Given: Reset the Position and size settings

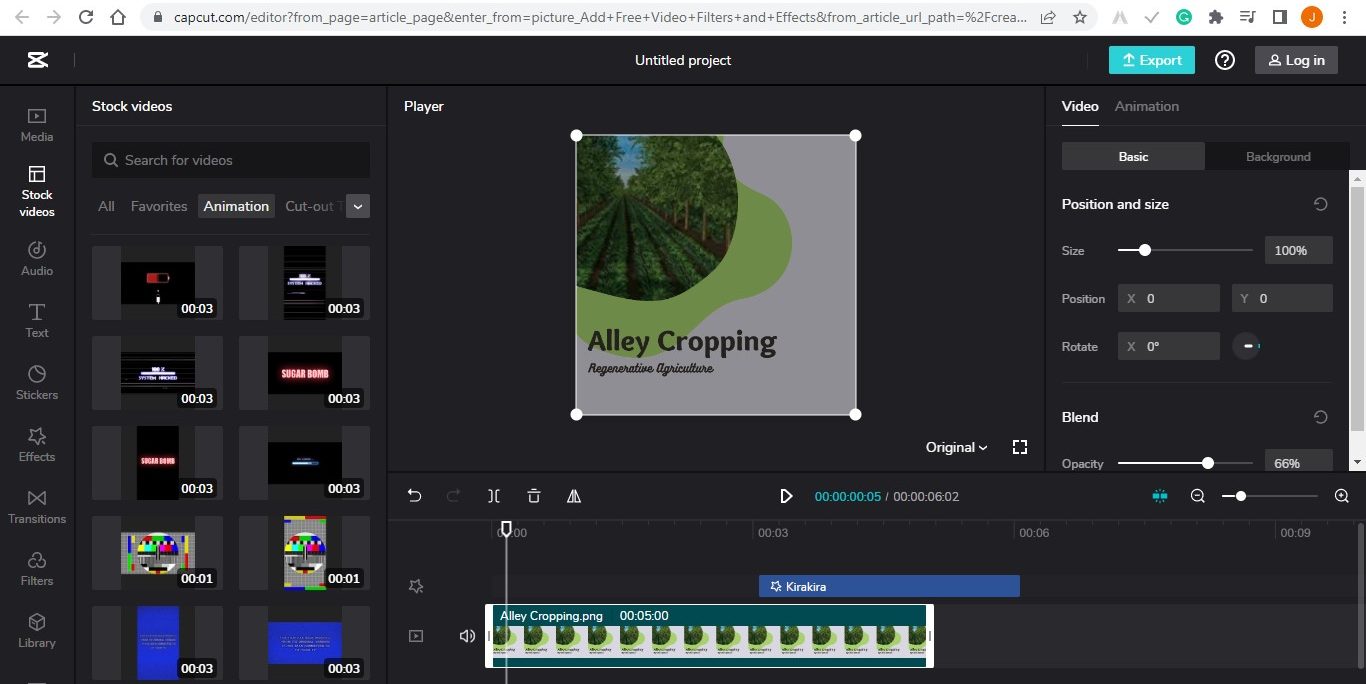Looking at the screenshot, I should 1320,203.
